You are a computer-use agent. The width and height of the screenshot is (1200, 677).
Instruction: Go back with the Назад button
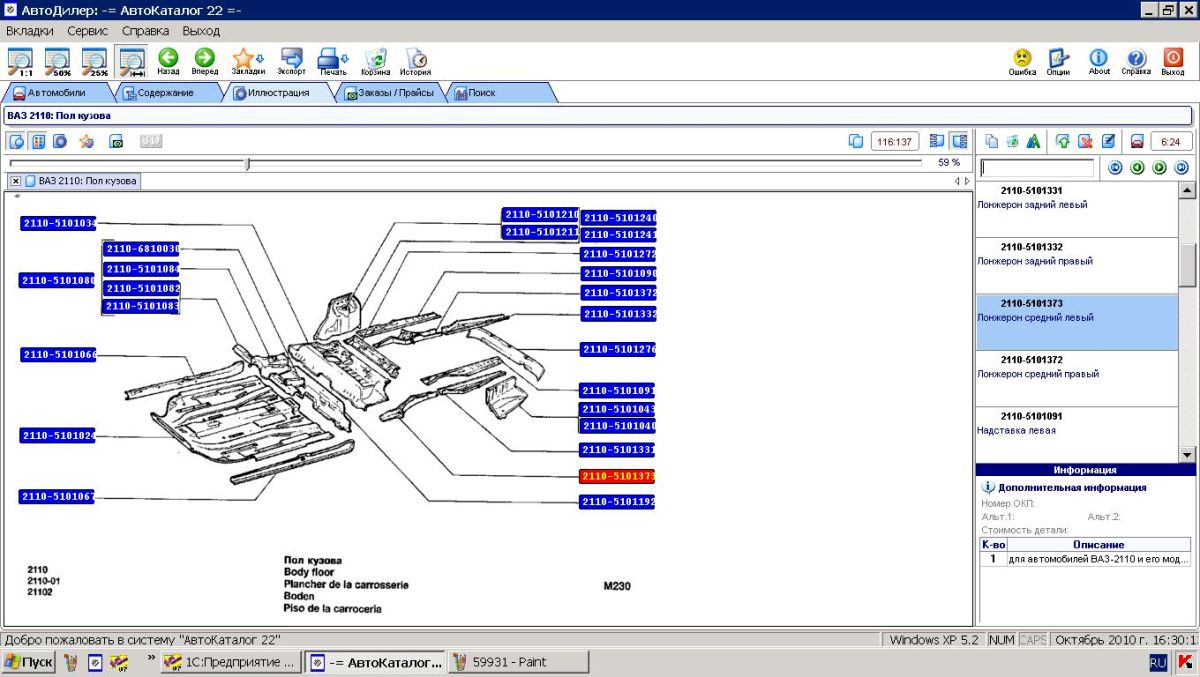168,62
